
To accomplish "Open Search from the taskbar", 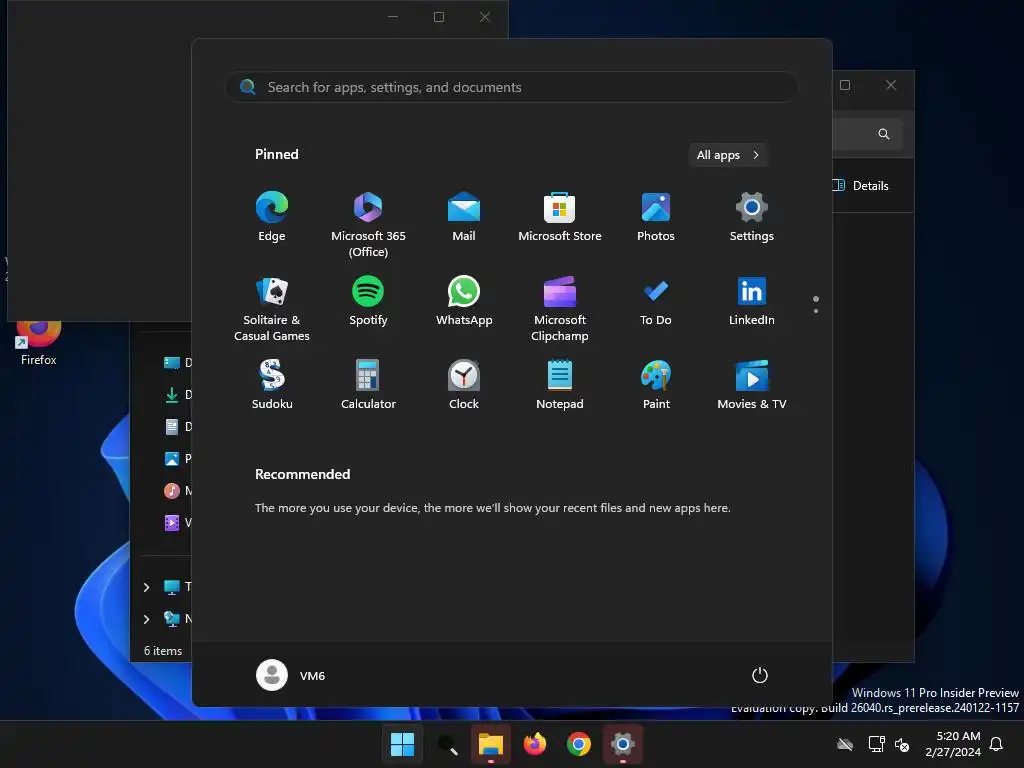I will point(447,744).
